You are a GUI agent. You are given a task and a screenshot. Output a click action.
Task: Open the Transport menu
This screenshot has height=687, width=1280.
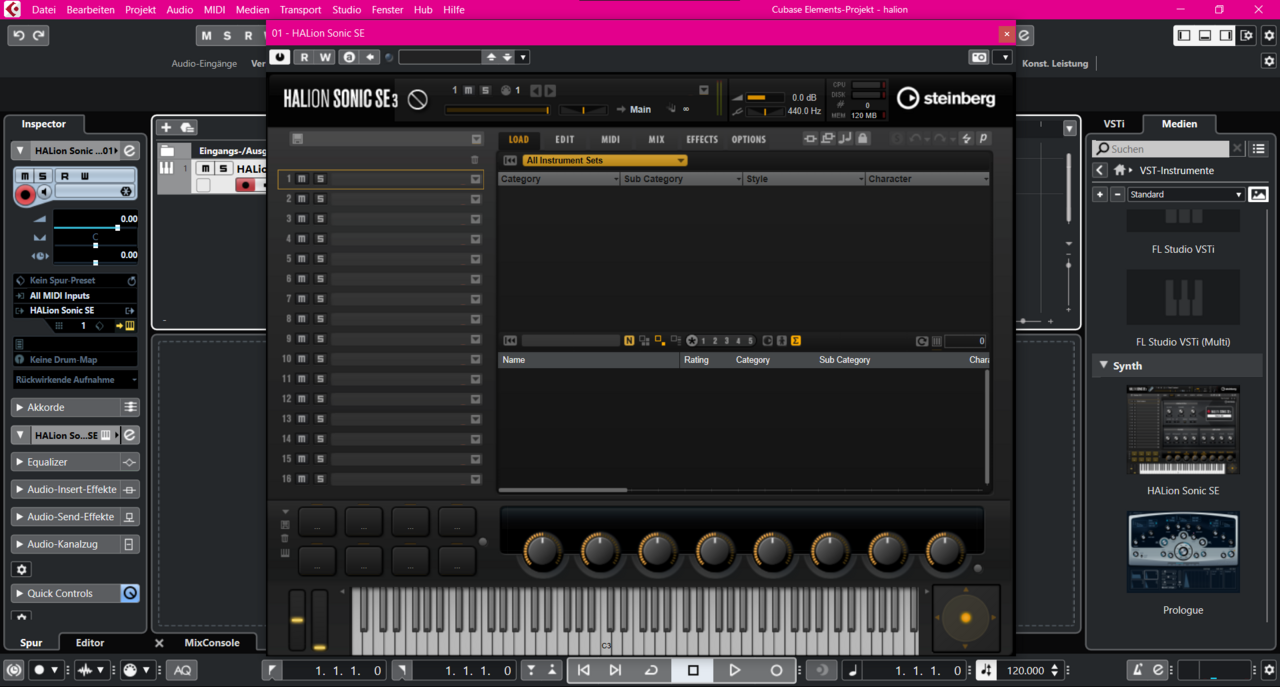pos(300,9)
